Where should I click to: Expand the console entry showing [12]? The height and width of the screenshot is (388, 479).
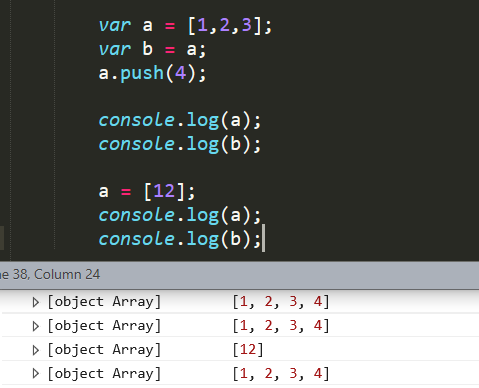(x=35, y=350)
